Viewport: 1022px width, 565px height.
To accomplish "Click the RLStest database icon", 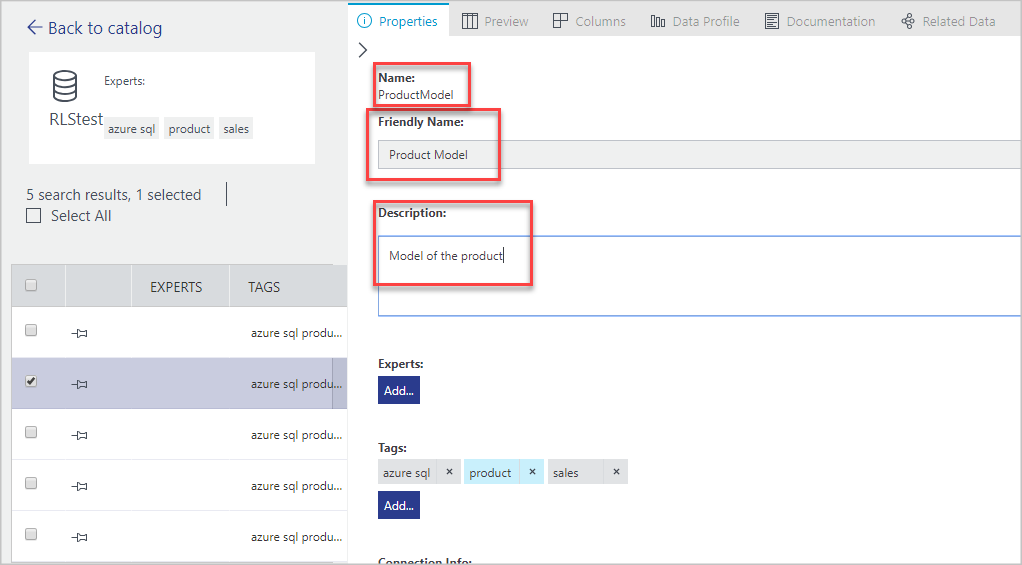I will coord(65,86).
